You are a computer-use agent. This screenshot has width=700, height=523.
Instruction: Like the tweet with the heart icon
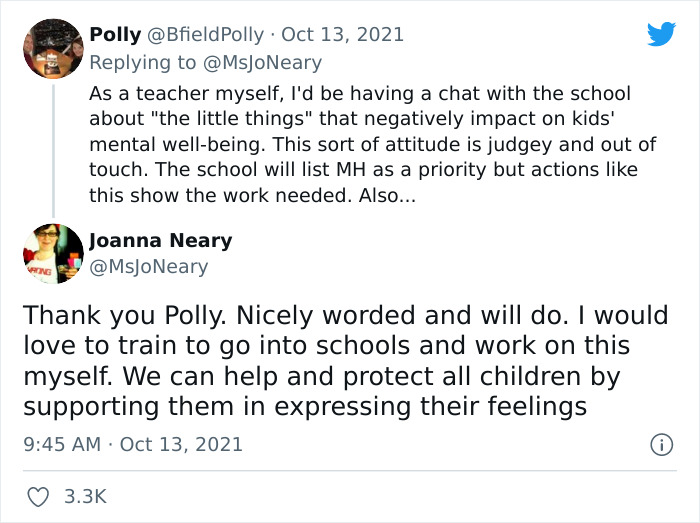click(36, 497)
